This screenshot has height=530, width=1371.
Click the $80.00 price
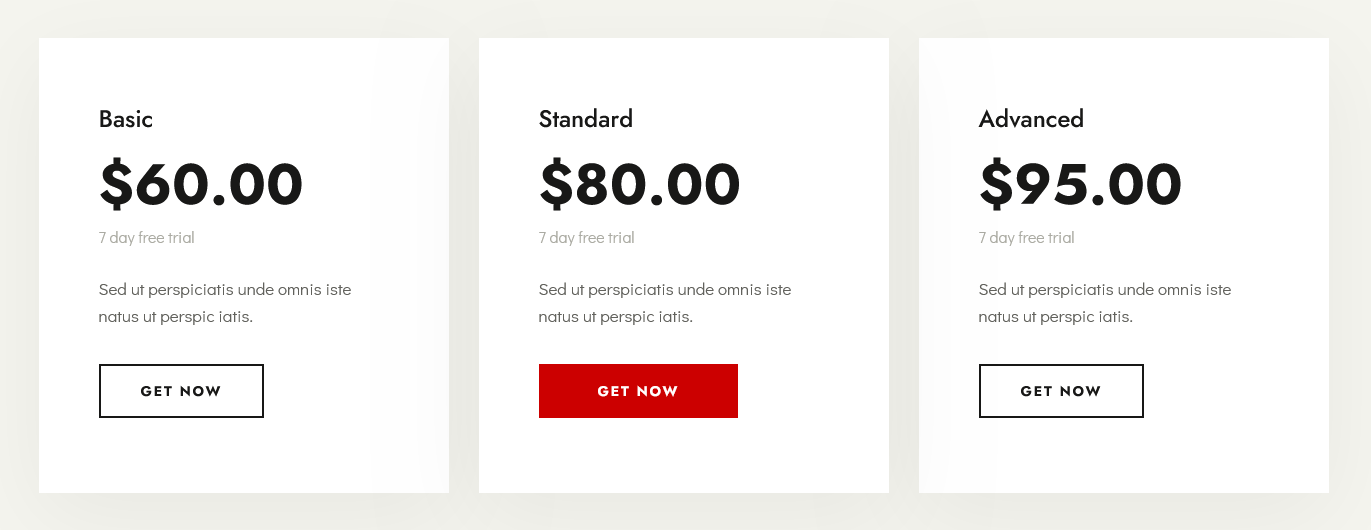coord(640,184)
